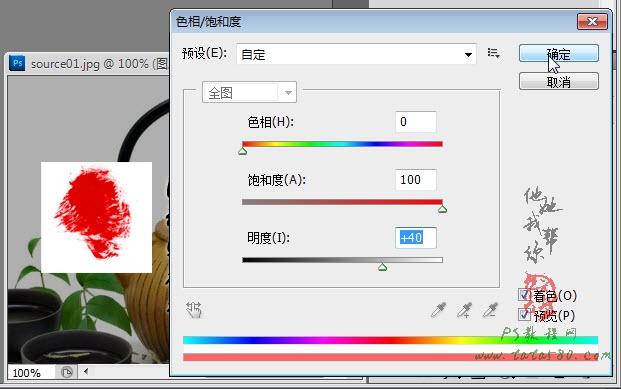
Task: Toggle the 着色 colorize checkbox
Action: 524,295
